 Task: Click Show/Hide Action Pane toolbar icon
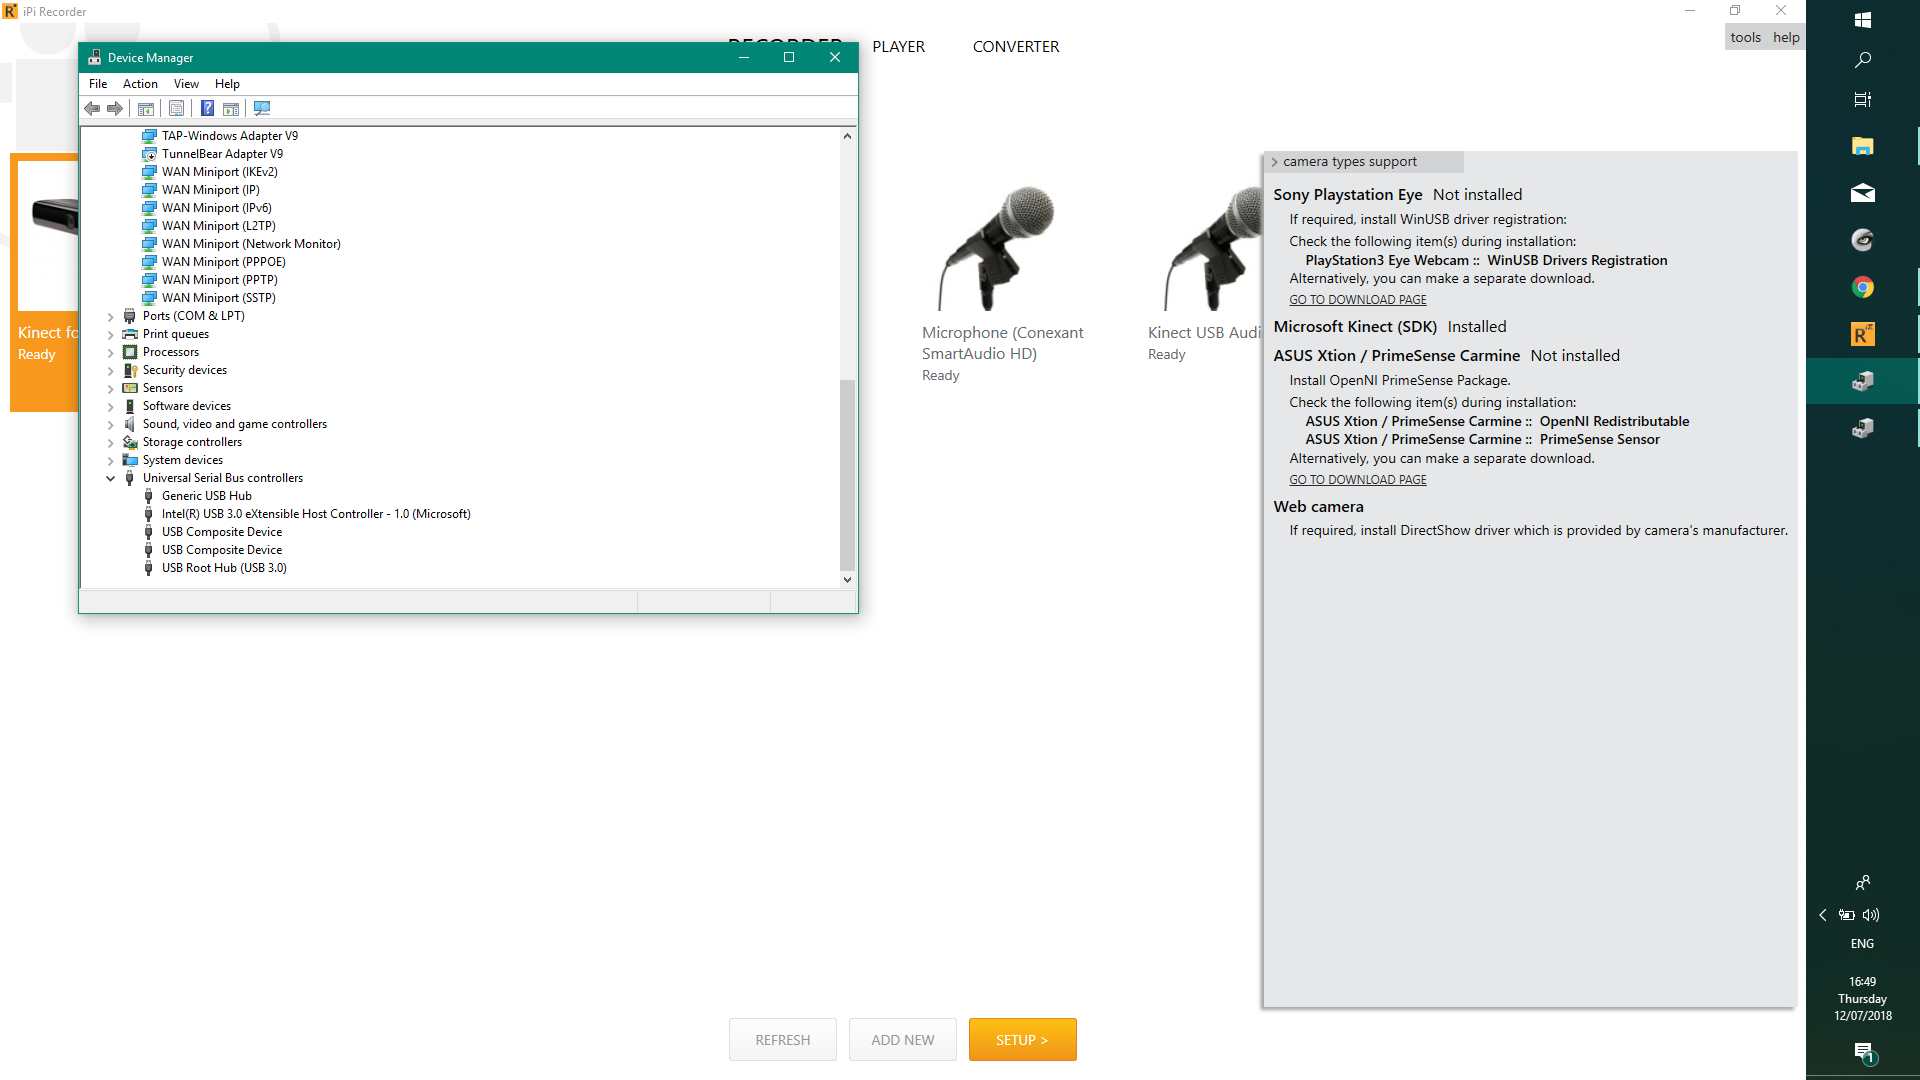(231, 108)
